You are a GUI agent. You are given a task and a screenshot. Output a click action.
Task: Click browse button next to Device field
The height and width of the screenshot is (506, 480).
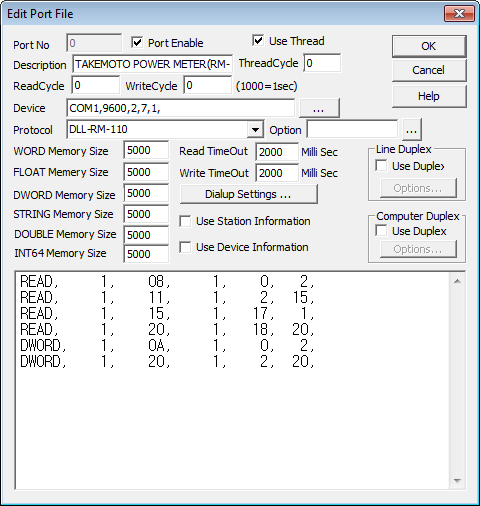pos(319,108)
